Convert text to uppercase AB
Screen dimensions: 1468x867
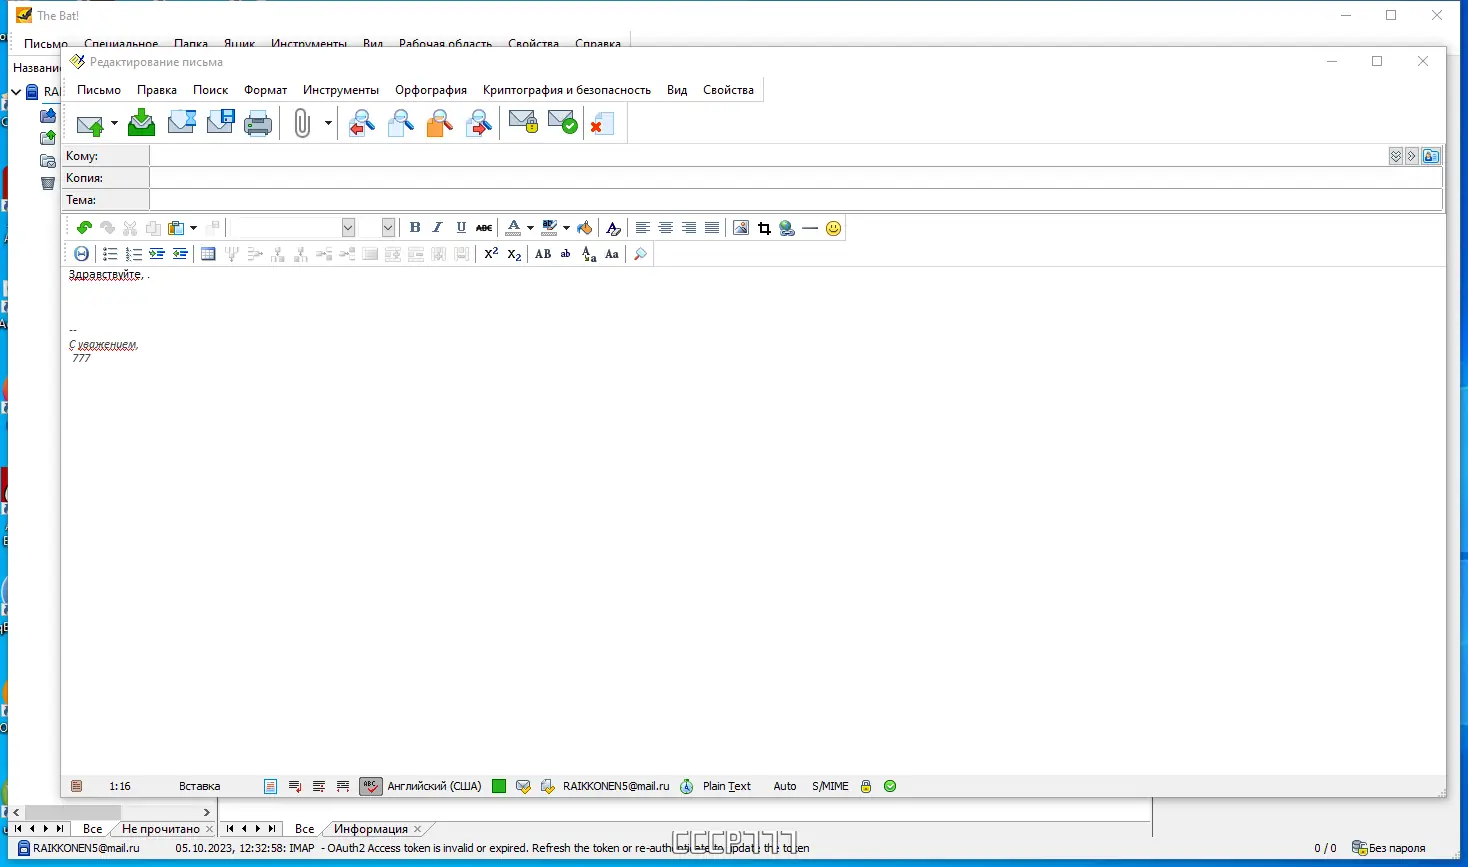coord(543,254)
